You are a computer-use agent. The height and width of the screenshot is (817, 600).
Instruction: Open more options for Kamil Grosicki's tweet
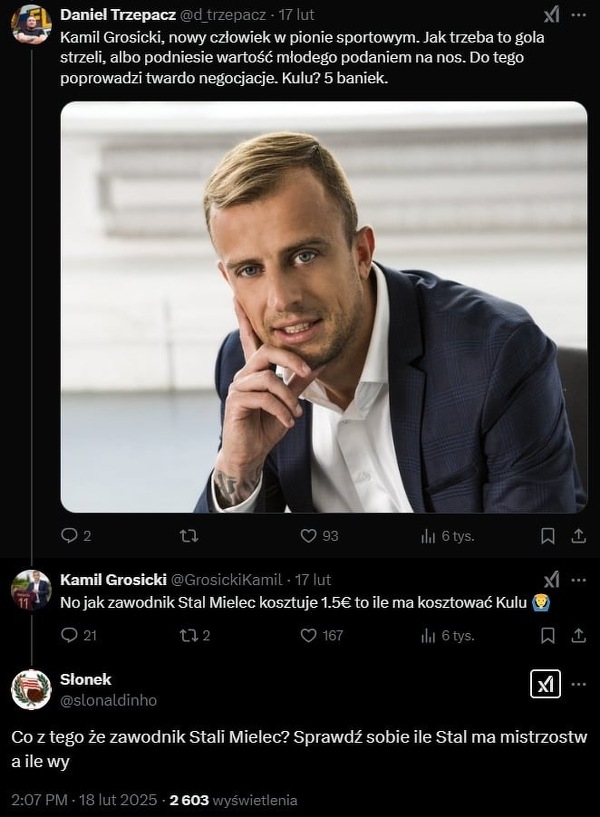tap(579, 579)
